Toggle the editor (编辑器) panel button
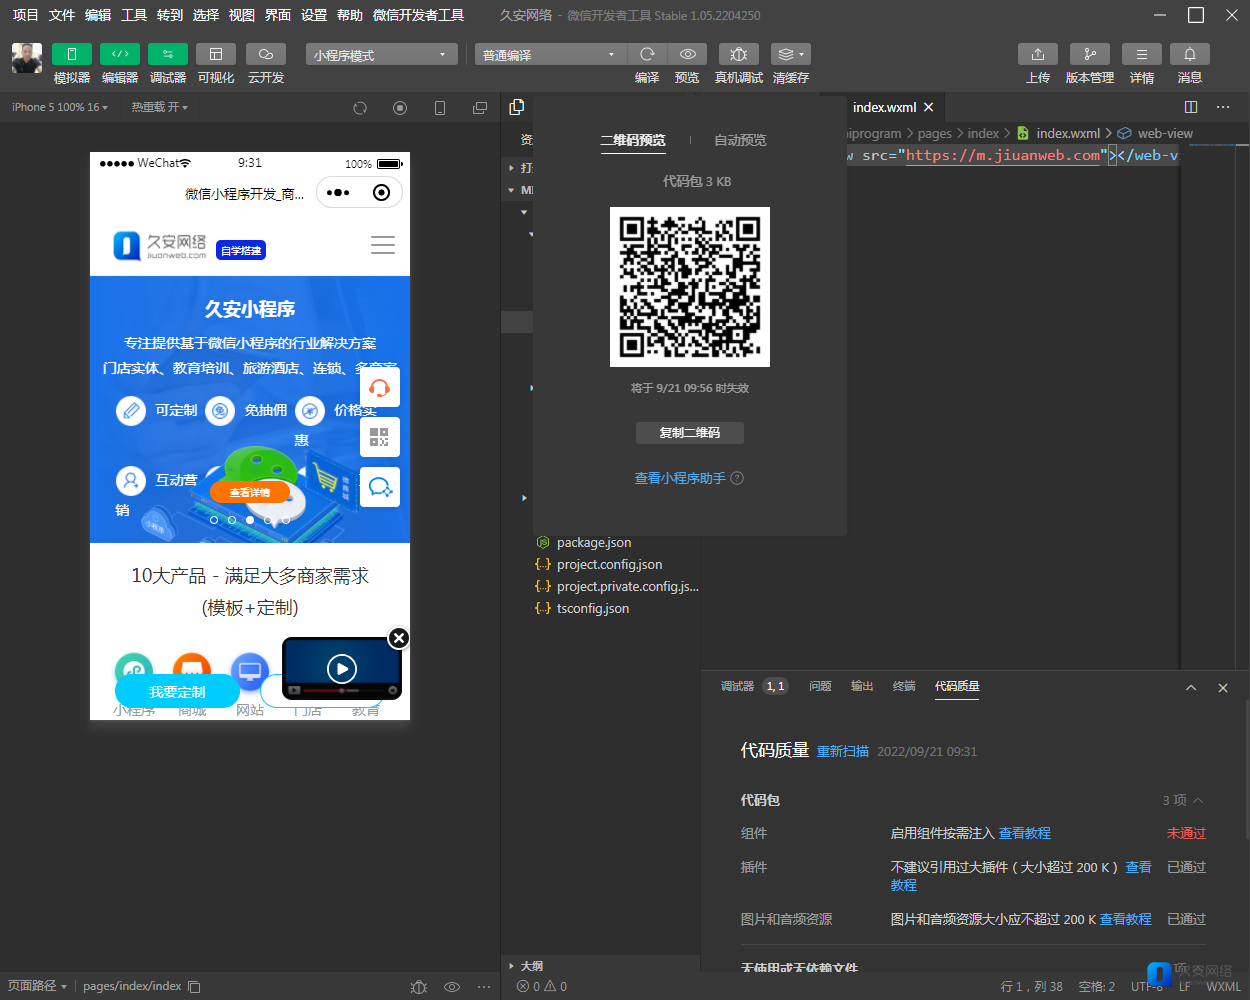The image size is (1250, 1000). click(120, 54)
